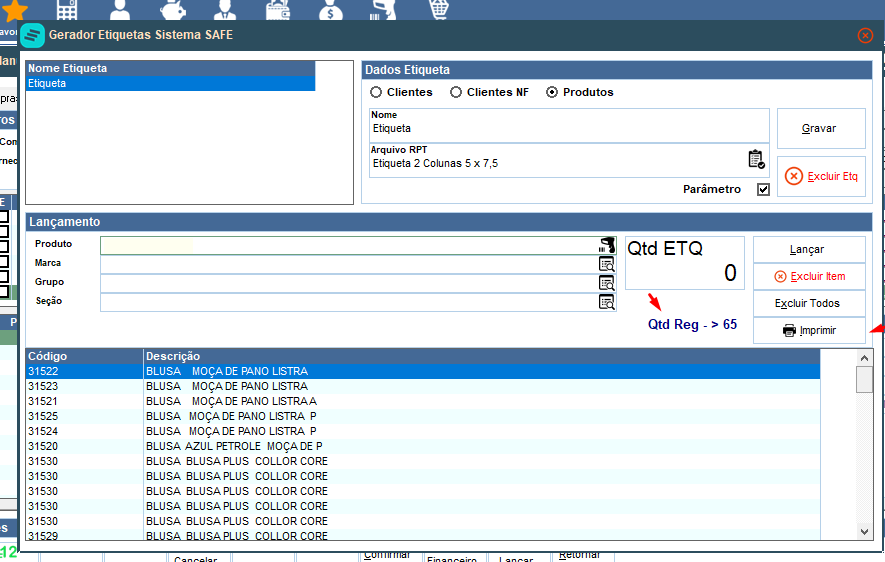Click the Imprimir print button
Viewport: 885px width, 562px height.
pyautogui.click(x=809, y=331)
